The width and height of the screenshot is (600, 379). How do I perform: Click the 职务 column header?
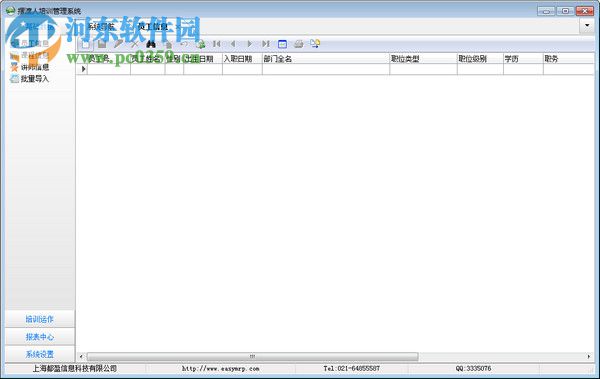[x=569, y=59]
